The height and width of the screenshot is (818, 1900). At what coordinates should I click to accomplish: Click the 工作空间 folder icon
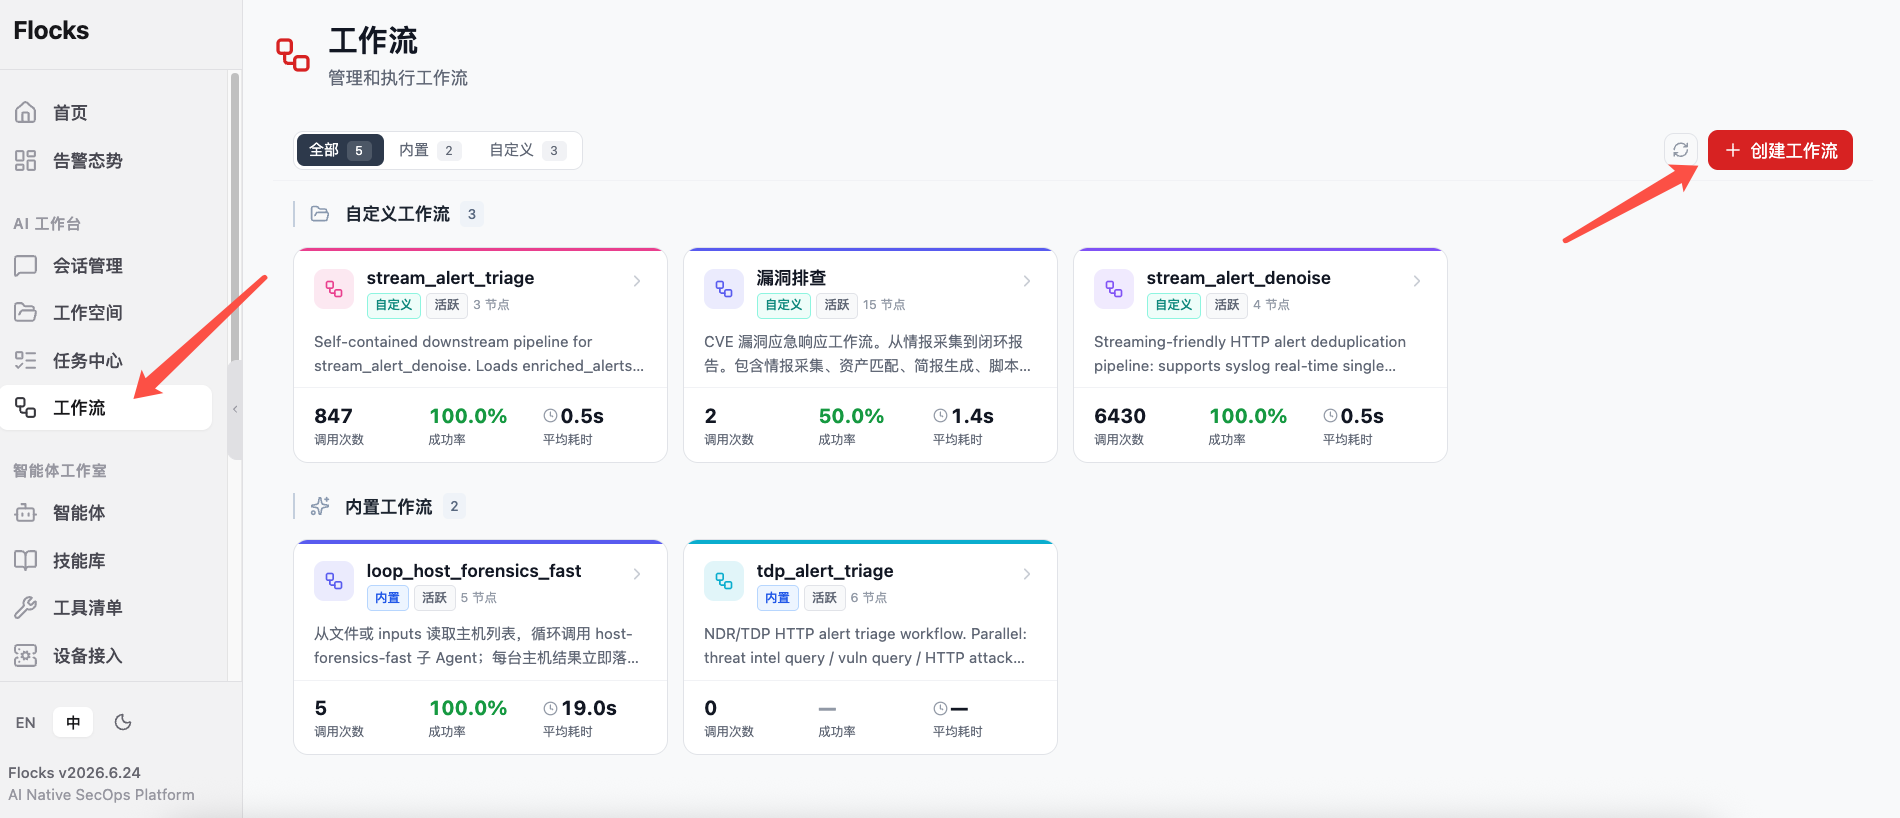(26, 312)
